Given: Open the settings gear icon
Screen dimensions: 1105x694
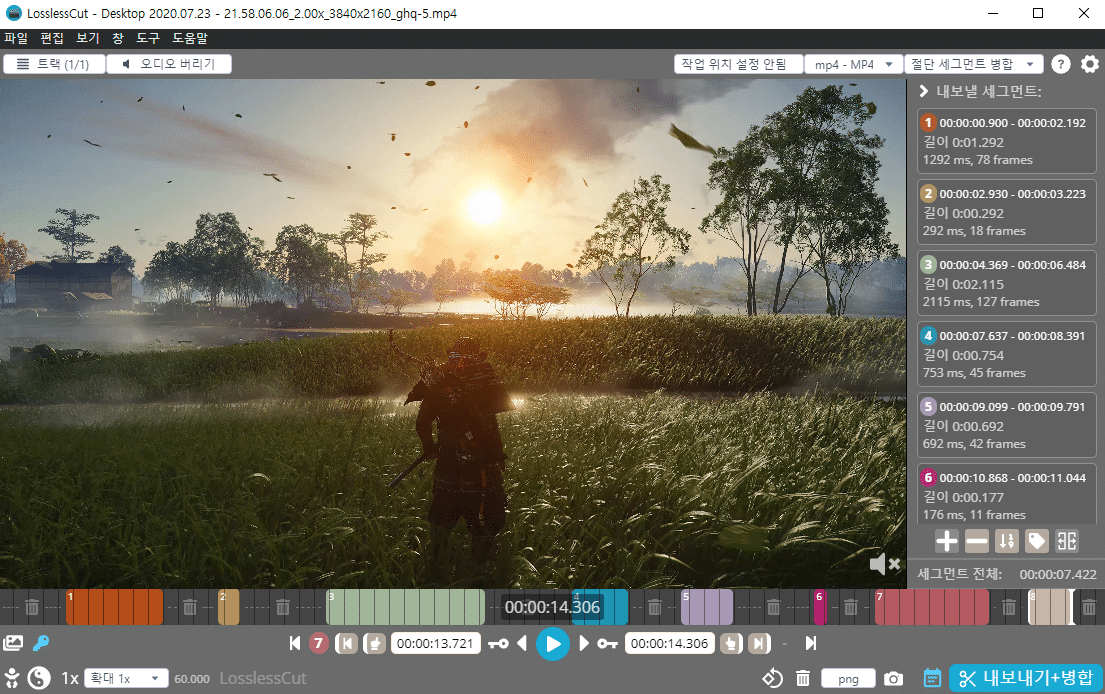Looking at the screenshot, I should coord(1089,64).
